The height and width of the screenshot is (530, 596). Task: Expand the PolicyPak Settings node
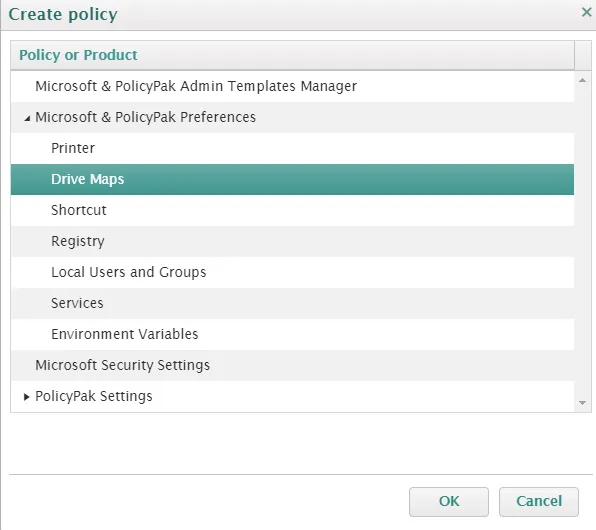tap(26, 397)
